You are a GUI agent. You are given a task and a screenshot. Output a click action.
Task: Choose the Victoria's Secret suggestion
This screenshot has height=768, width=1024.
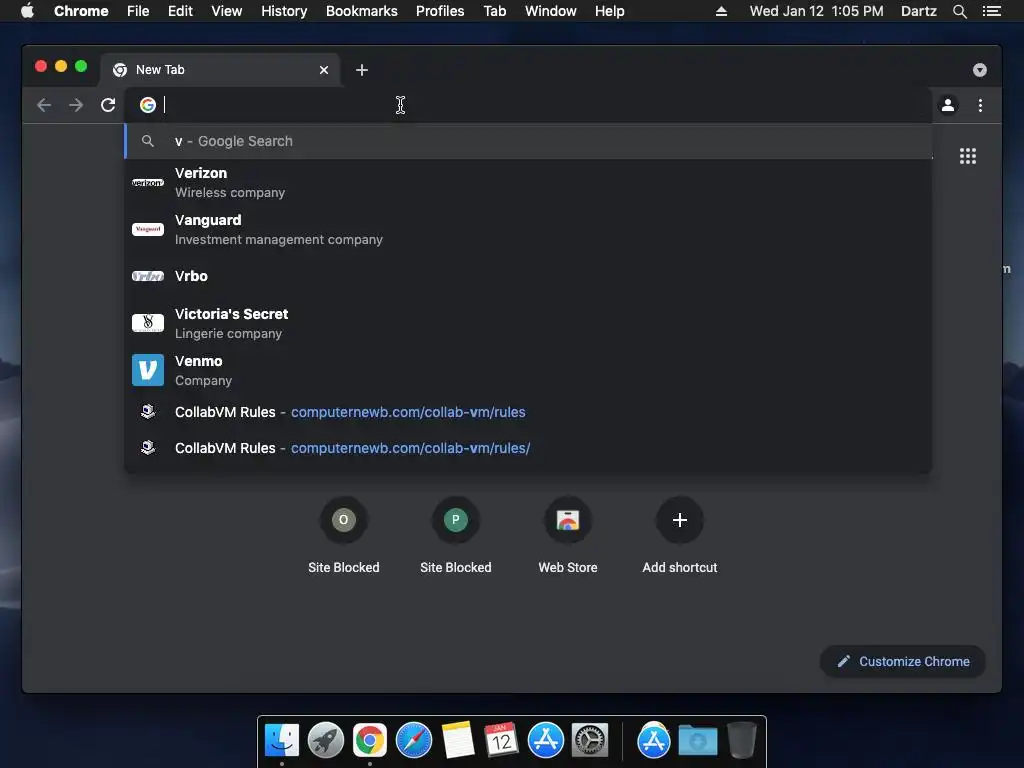point(528,323)
